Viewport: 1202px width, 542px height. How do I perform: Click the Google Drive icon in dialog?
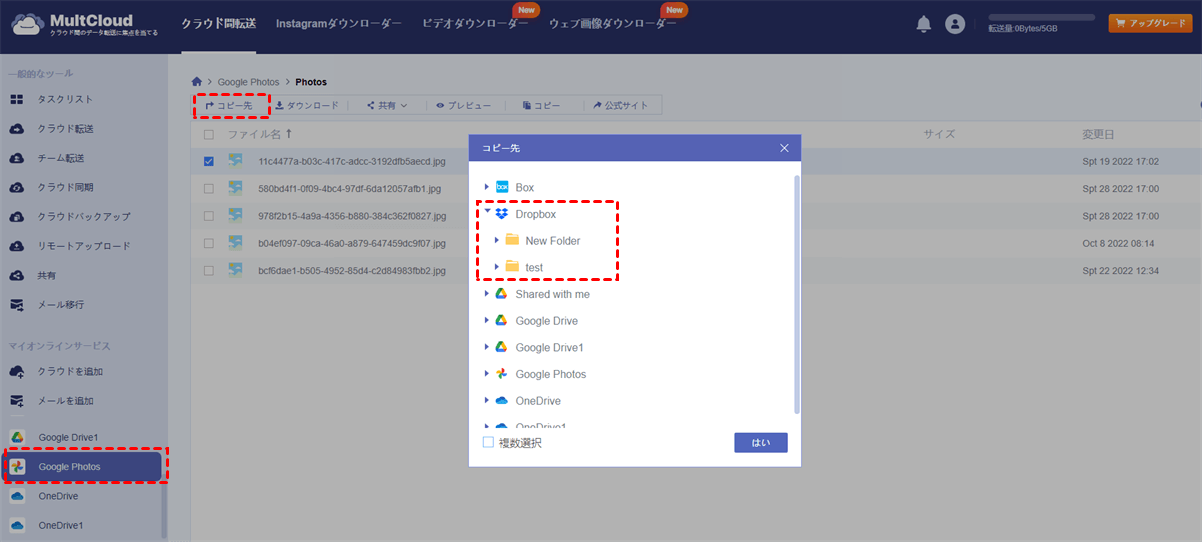point(502,320)
